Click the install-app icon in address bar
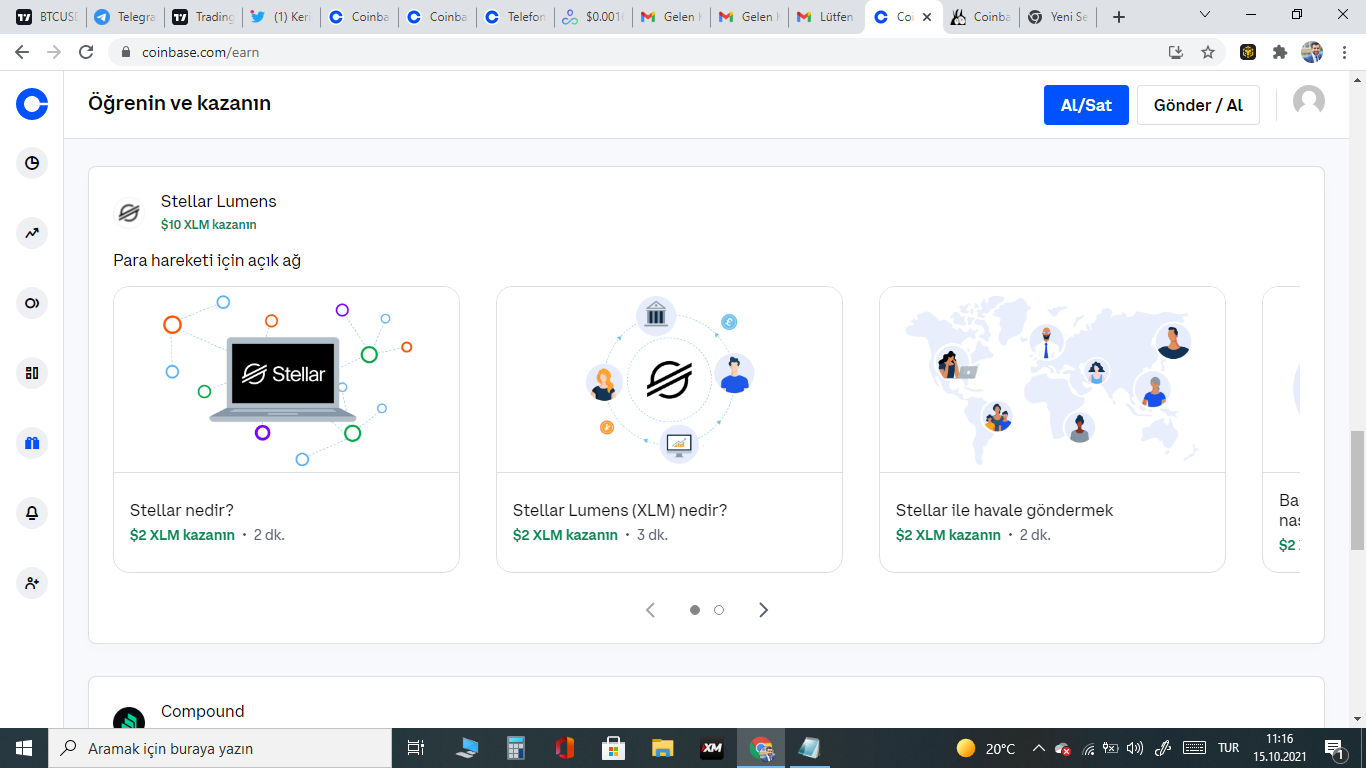 1176,52
